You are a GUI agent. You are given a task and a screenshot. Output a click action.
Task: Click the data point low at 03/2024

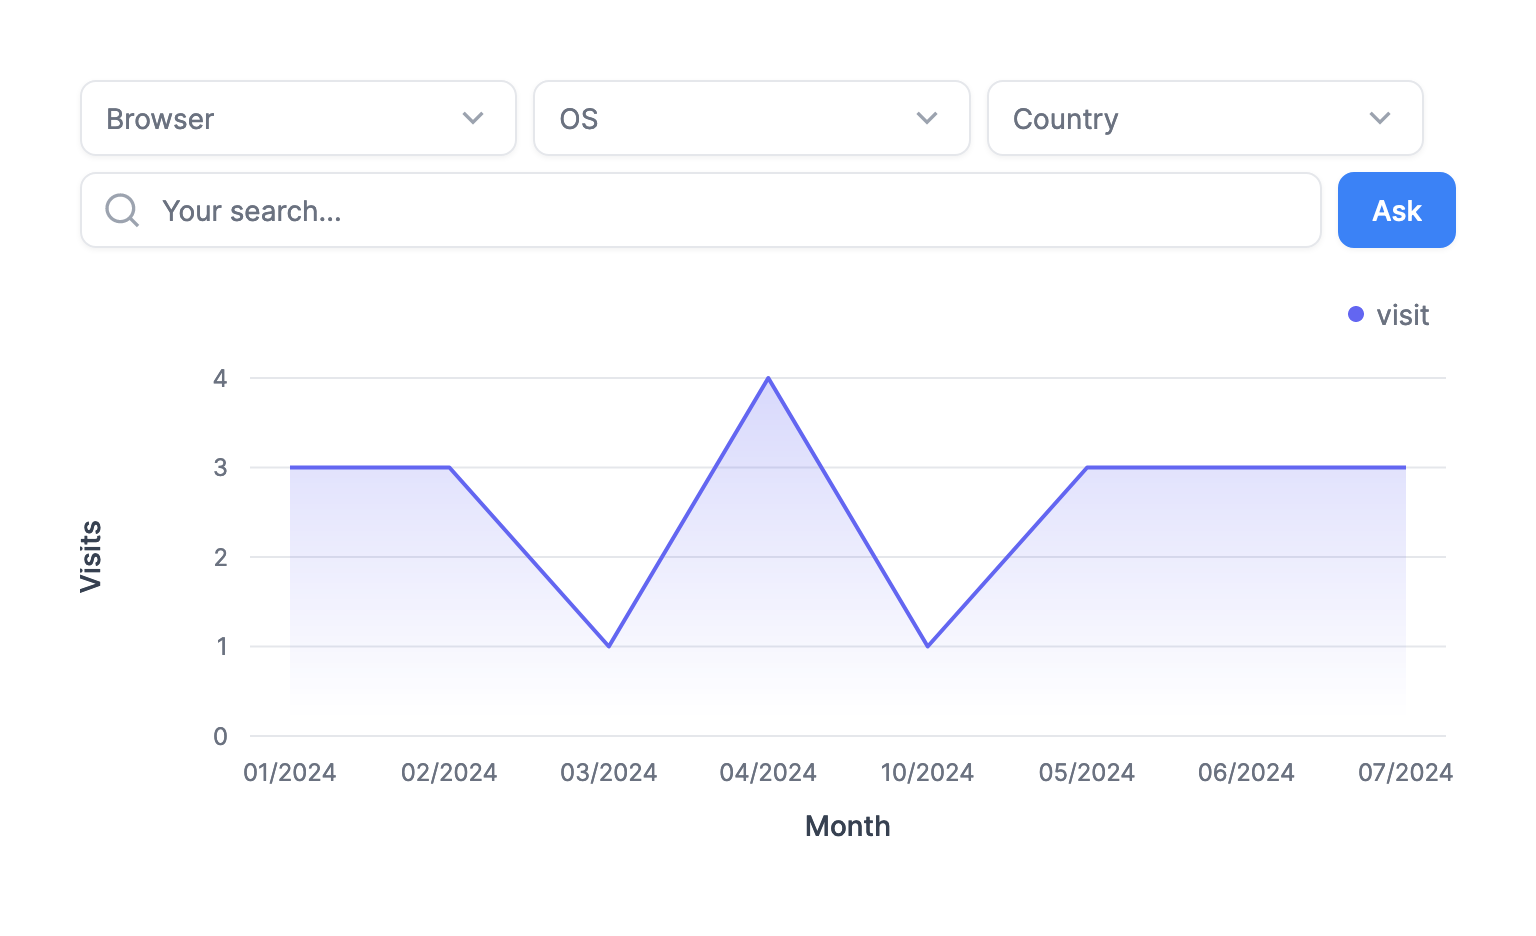[x=609, y=646]
